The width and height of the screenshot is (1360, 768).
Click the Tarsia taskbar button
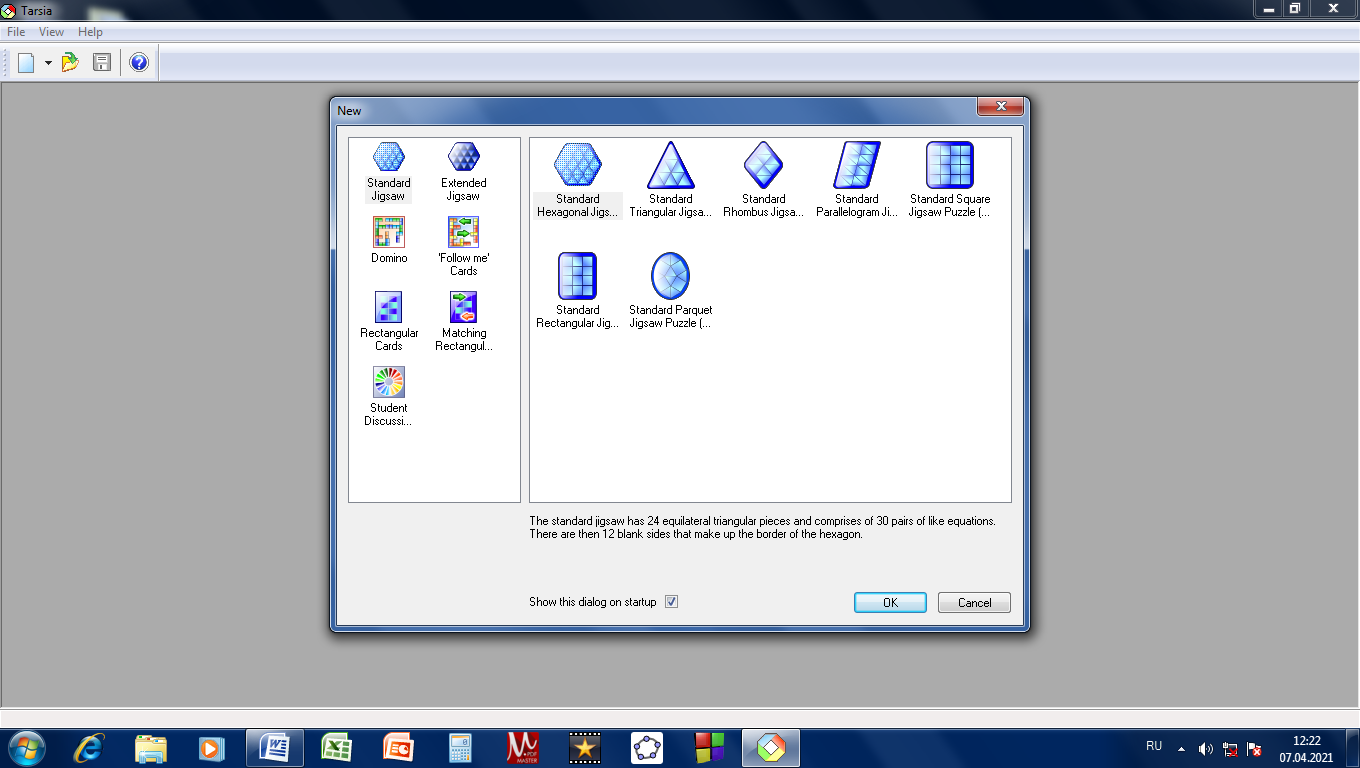(x=770, y=748)
